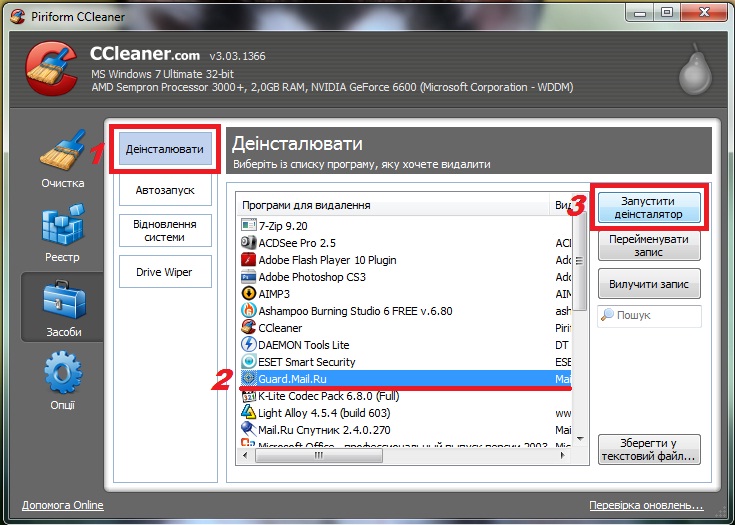Click the DAEMON Tools Lite lightning icon
The width and height of the screenshot is (735, 525).
tap(248, 345)
